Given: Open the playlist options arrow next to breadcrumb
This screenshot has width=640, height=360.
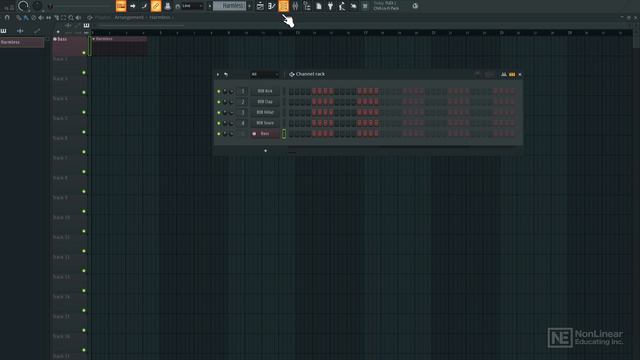Looking at the screenshot, I should tap(90, 18).
